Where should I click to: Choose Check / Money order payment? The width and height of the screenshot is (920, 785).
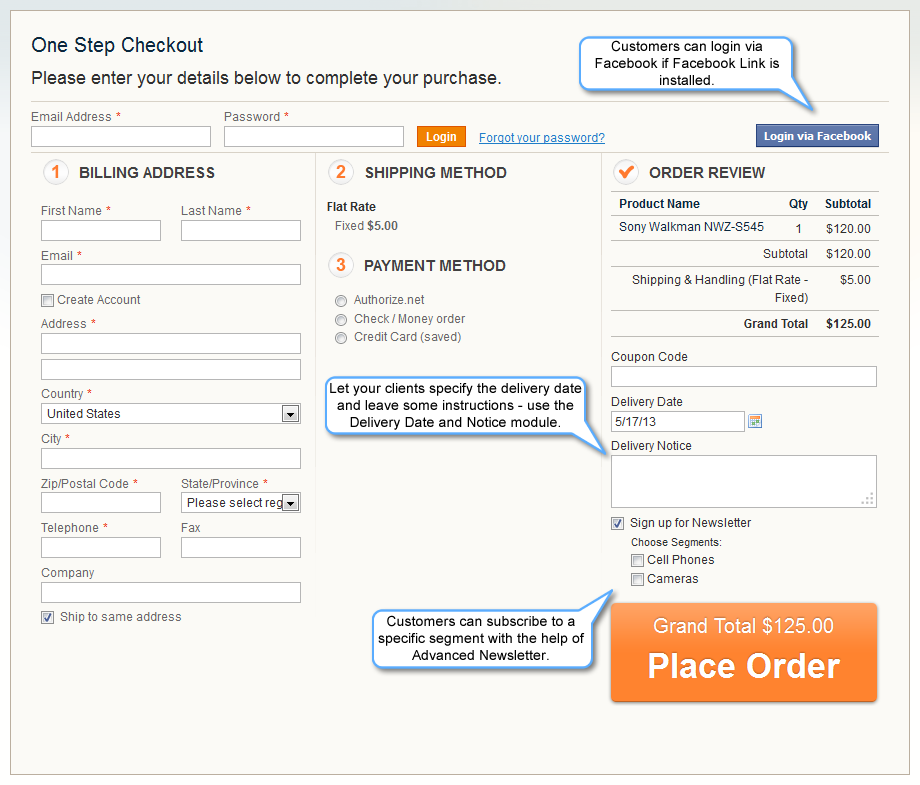[341, 319]
